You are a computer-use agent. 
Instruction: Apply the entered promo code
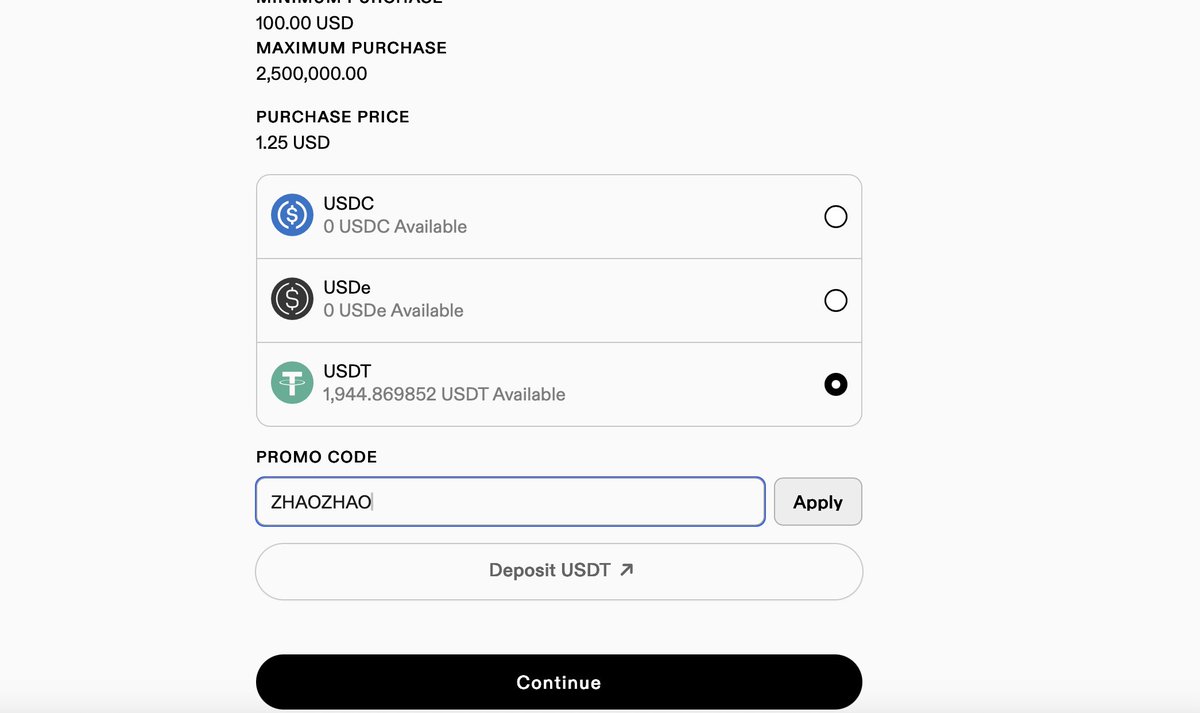pyautogui.click(x=818, y=502)
